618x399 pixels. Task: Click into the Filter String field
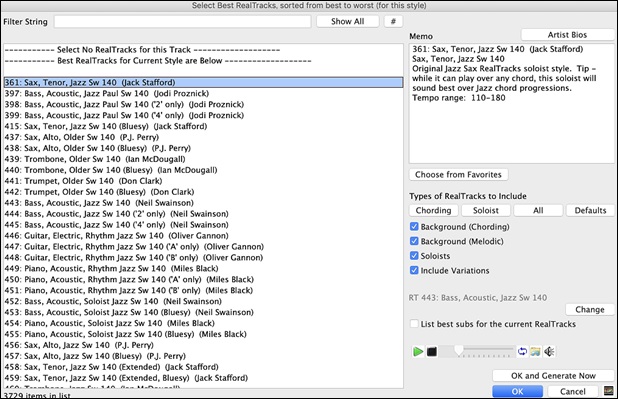point(182,22)
